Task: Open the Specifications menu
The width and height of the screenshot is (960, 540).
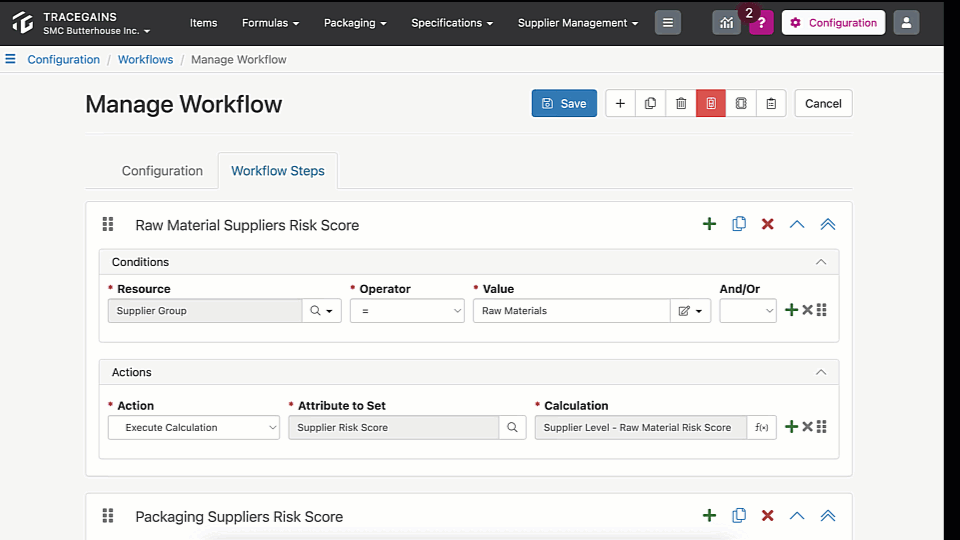Action: [452, 23]
